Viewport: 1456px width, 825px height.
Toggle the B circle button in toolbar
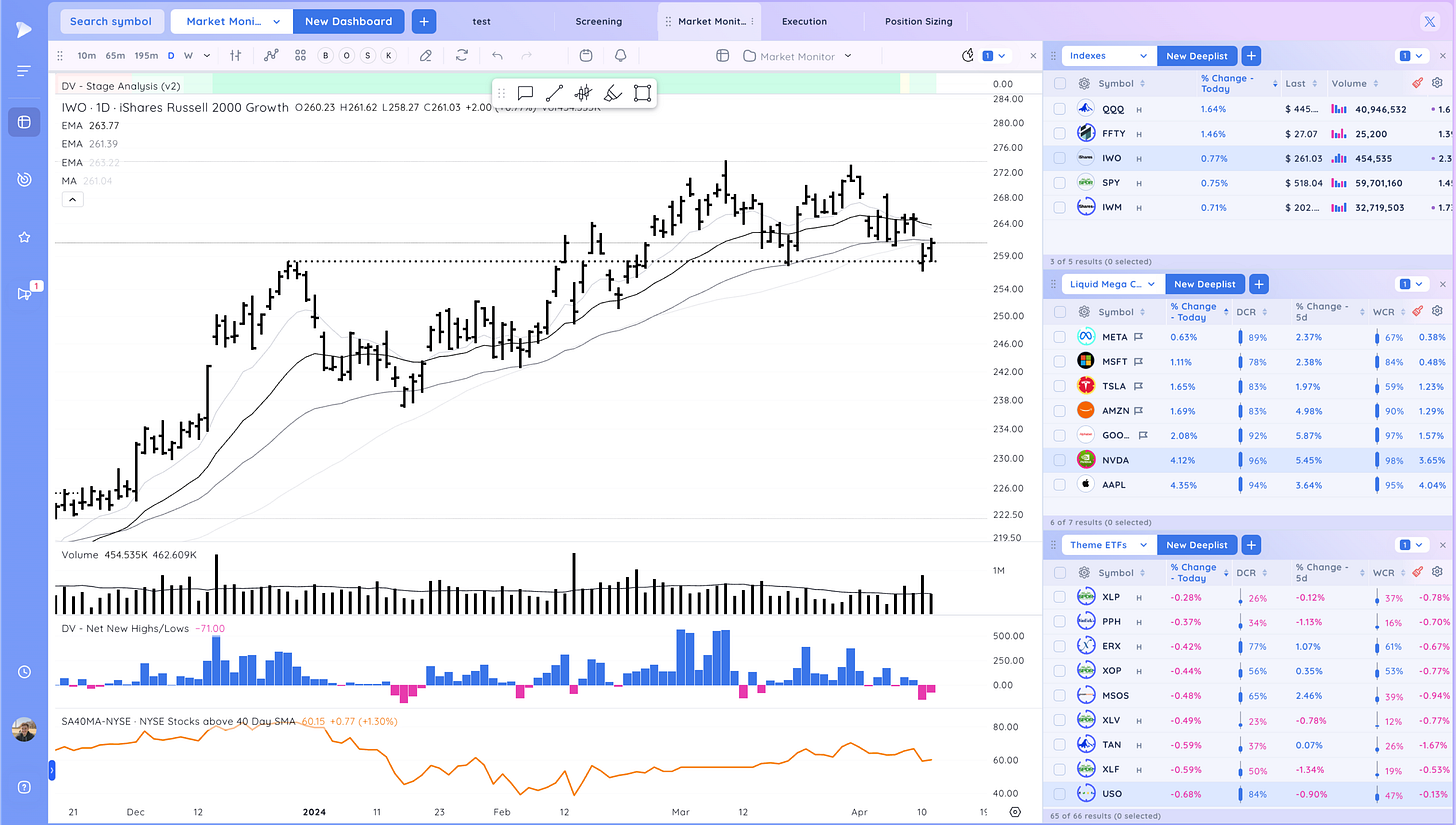[326, 56]
